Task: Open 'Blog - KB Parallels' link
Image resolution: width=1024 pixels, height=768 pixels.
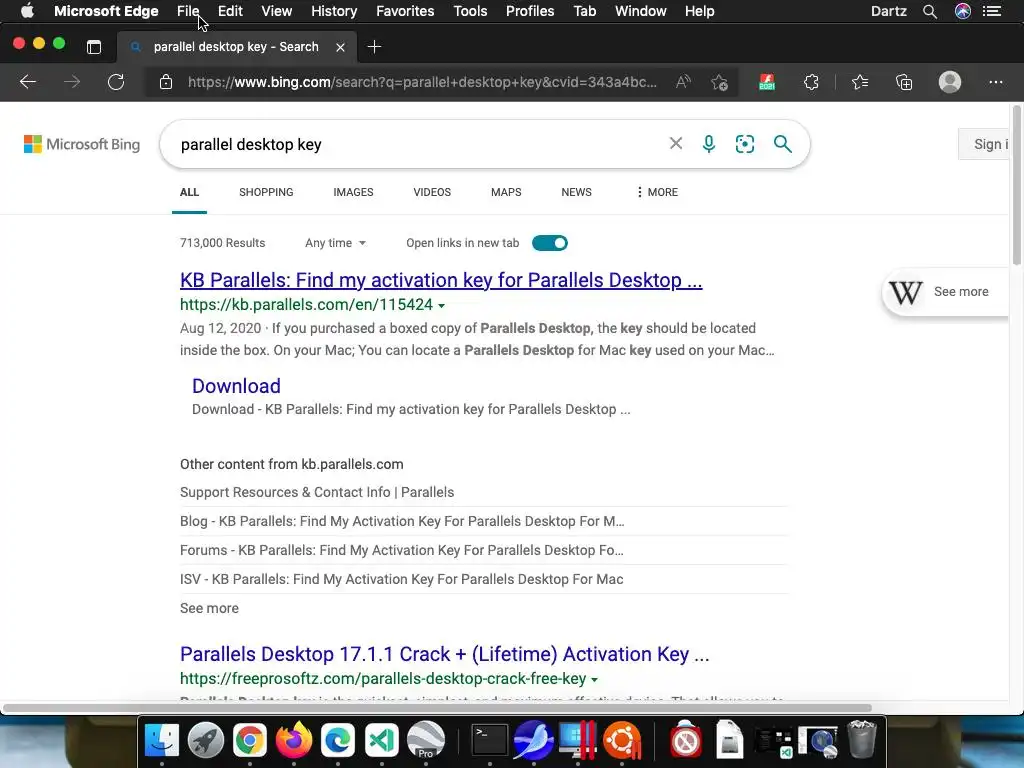Action: click(402, 521)
